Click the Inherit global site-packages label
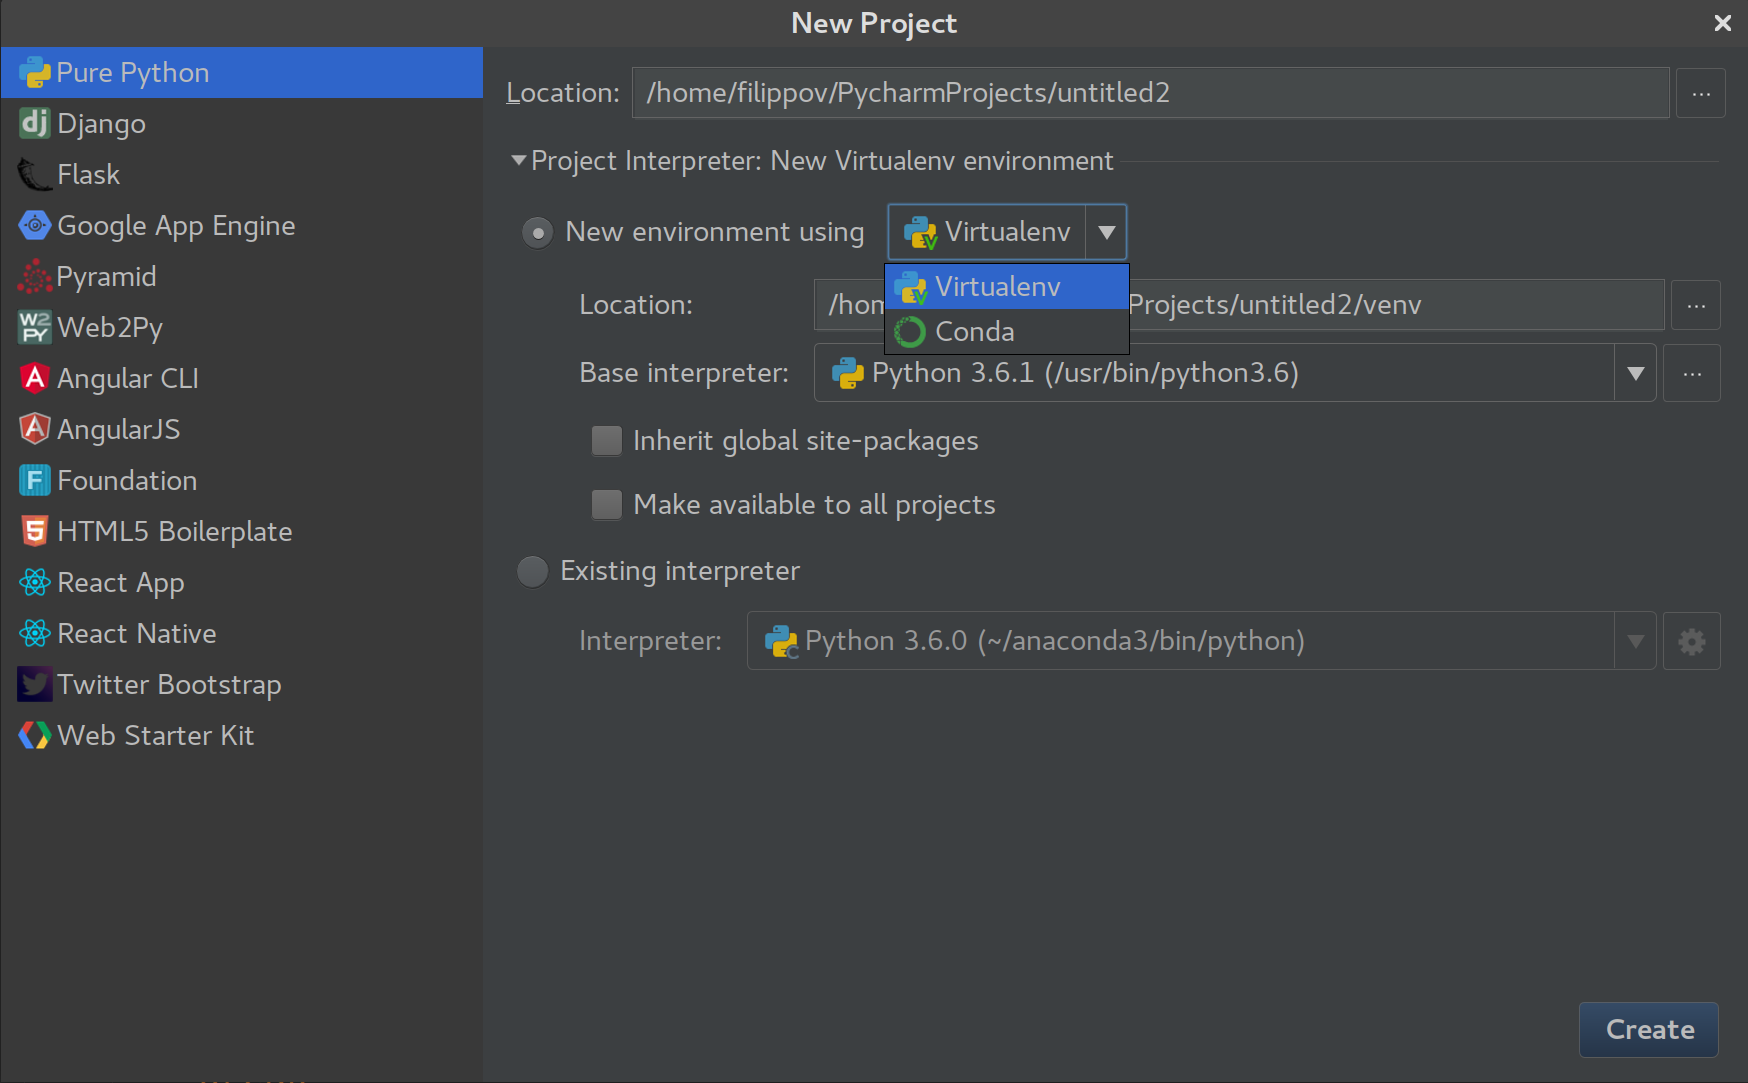 tap(806, 441)
